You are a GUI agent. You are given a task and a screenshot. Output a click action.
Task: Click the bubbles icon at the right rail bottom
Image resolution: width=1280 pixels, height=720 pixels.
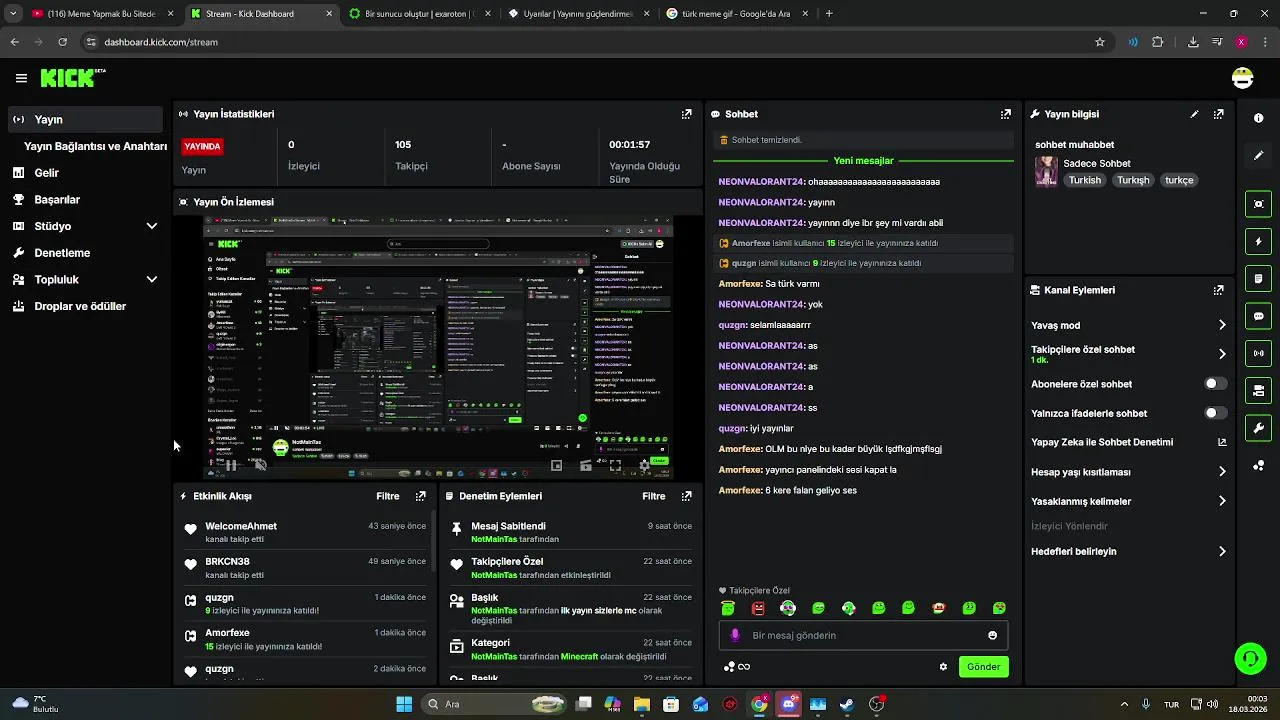point(1258,466)
